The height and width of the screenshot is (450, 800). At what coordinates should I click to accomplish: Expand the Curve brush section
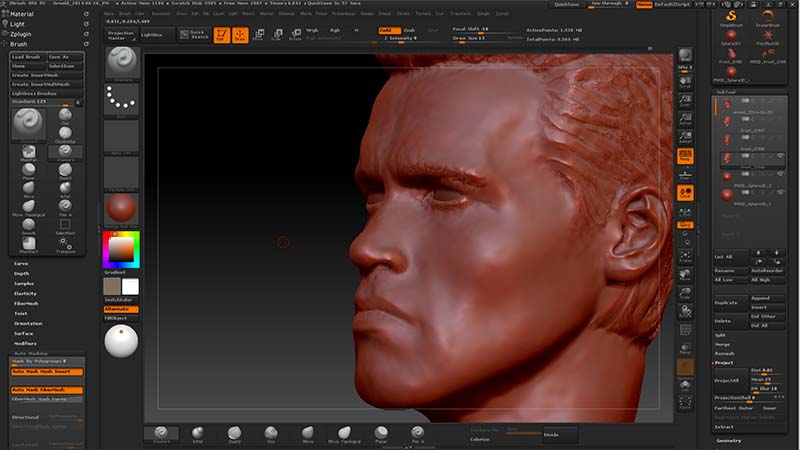[x=21, y=264]
